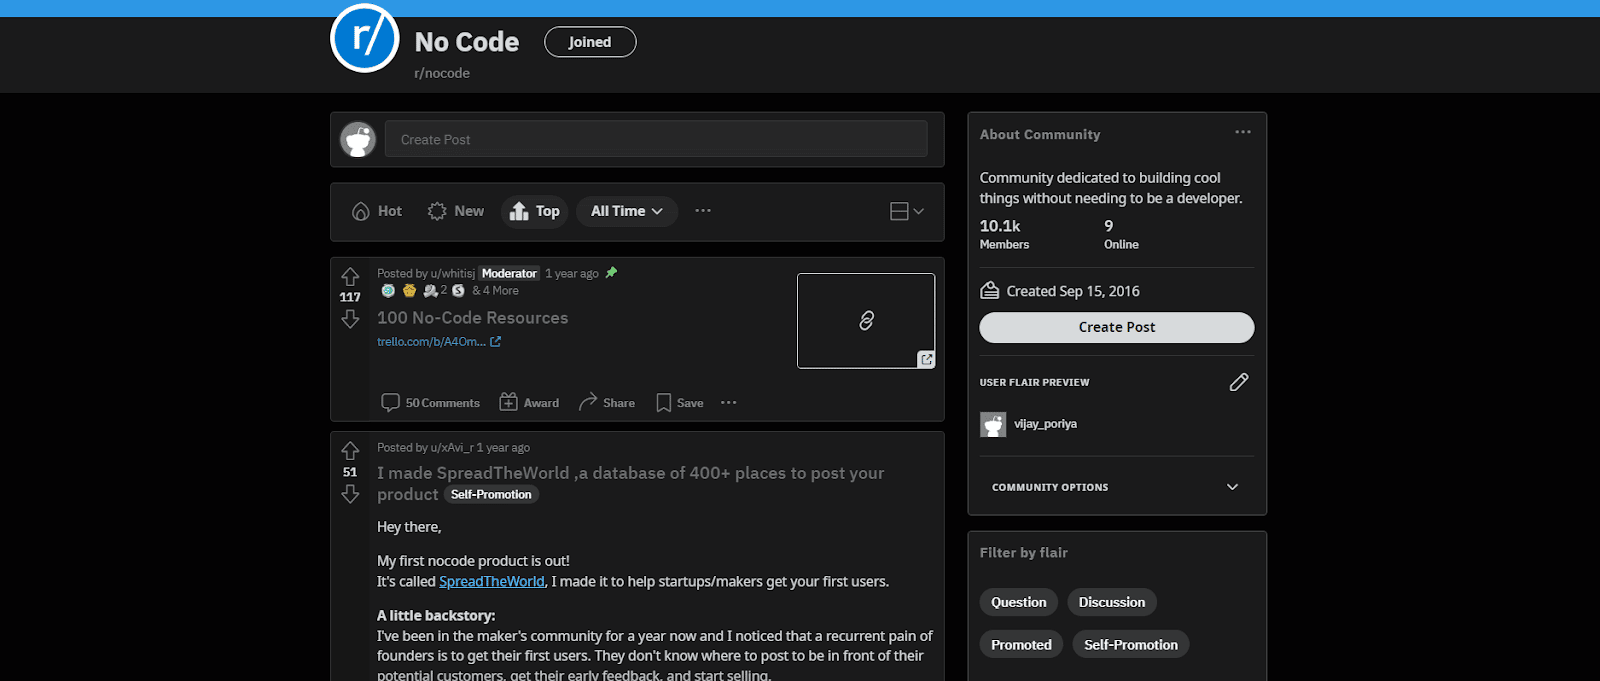The width and height of the screenshot is (1600, 681).
Task: Click the Create Post input field
Action: pyautogui.click(x=656, y=139)
